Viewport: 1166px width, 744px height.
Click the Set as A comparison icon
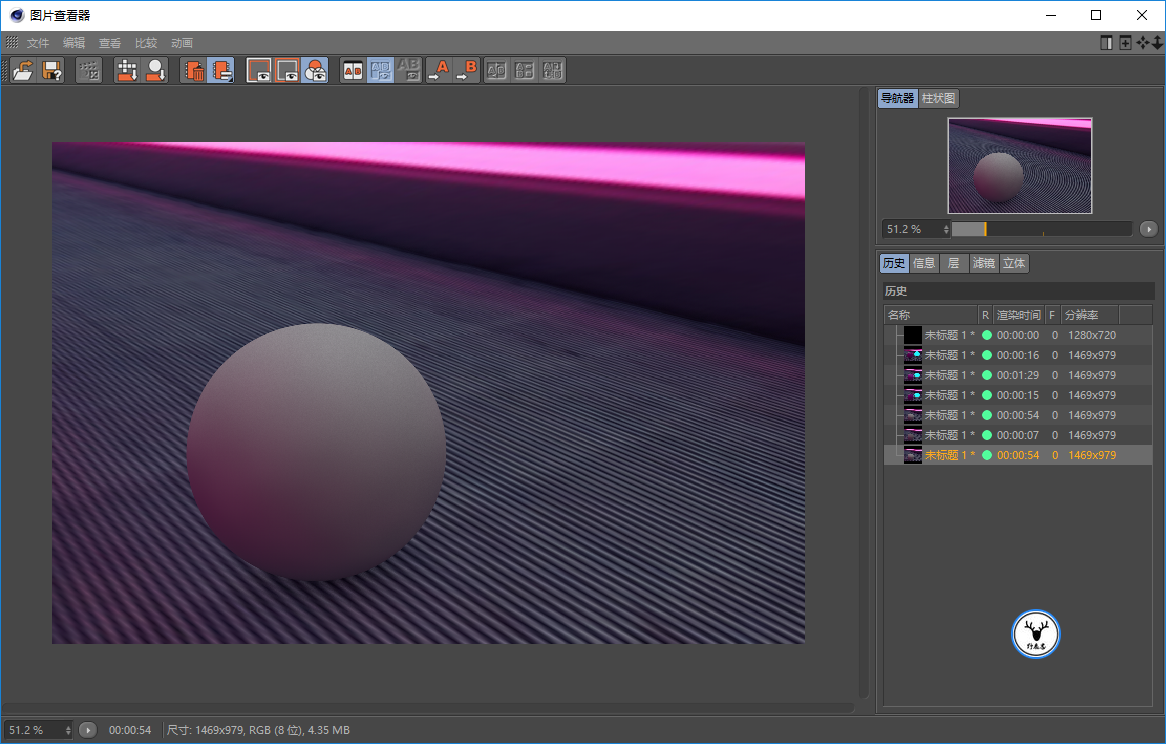pyautogui.click(x=438, y=70)
